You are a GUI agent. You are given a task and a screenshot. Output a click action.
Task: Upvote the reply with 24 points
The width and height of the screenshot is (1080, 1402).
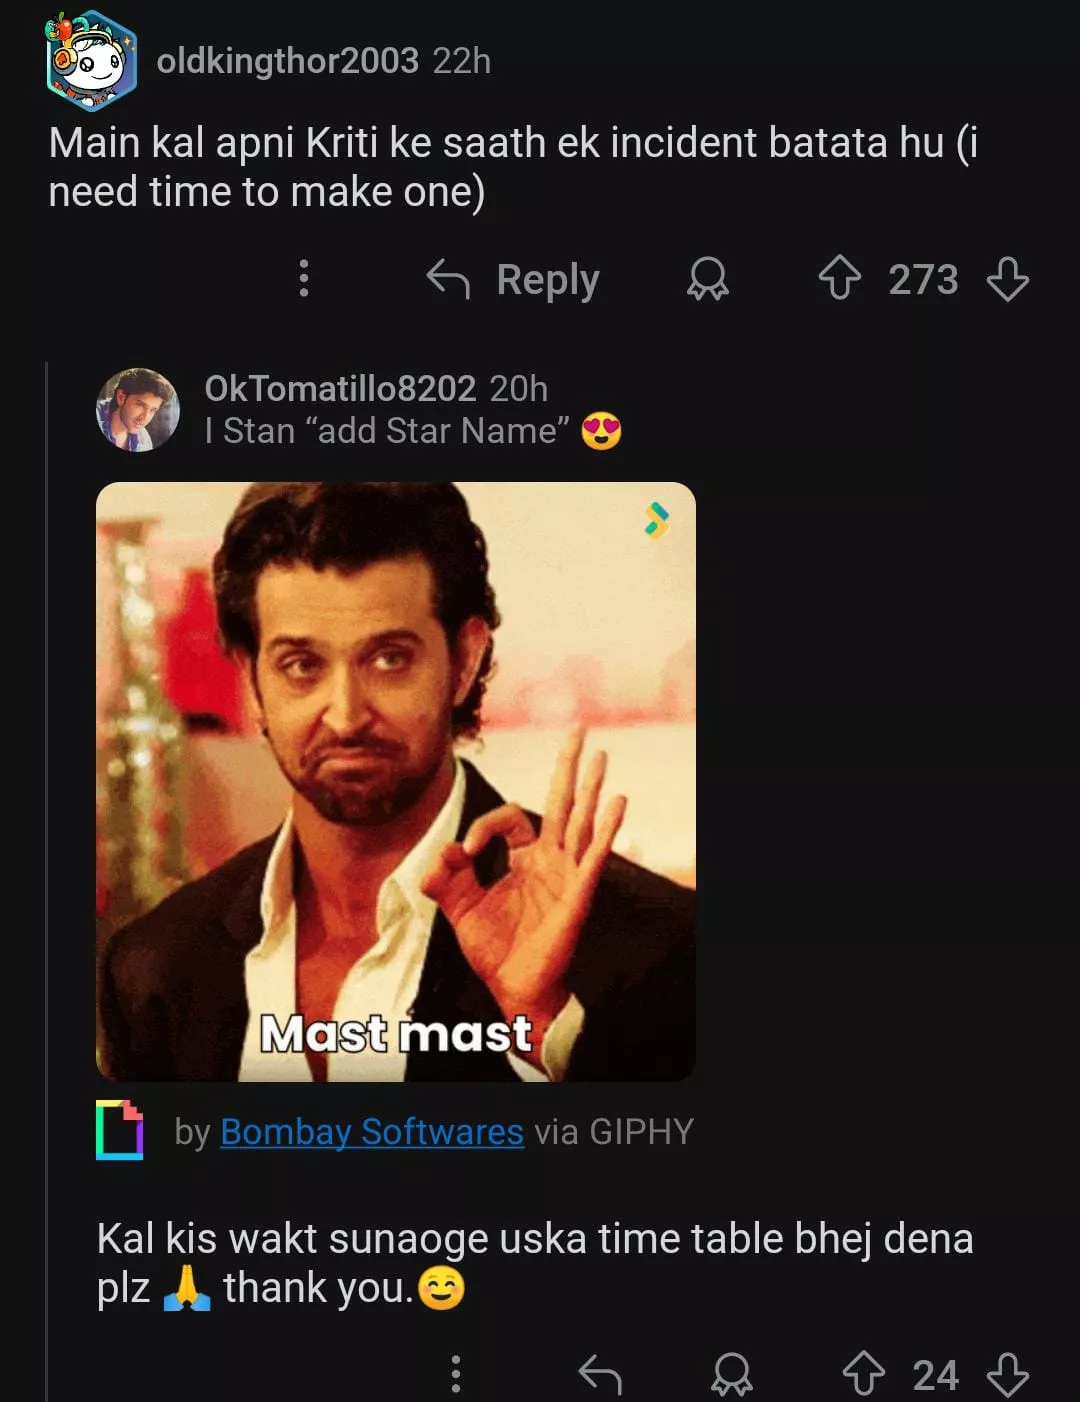click(864, 1374)
